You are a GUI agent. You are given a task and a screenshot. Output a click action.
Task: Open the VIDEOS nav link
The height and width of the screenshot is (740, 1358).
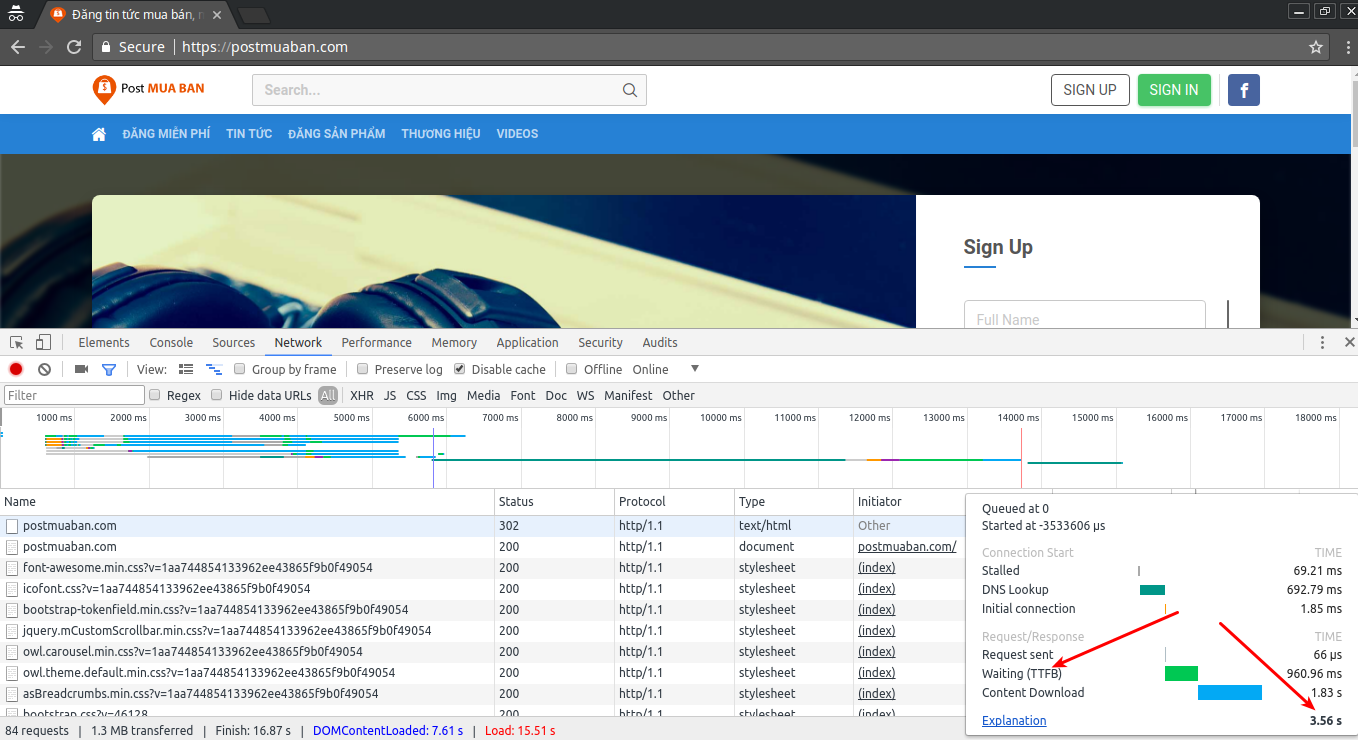517,134
